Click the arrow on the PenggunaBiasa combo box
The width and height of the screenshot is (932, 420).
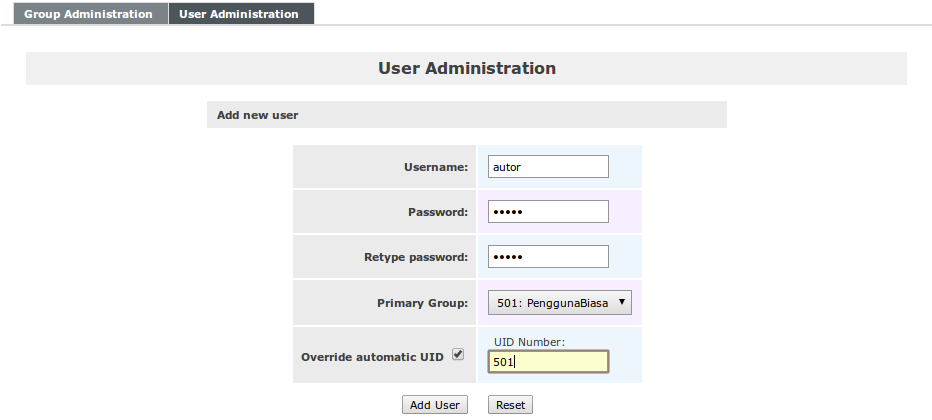coord(621,302)
